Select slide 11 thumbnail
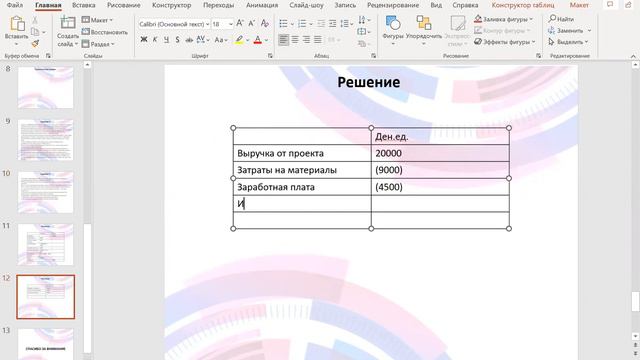 (x=45, y=244)
